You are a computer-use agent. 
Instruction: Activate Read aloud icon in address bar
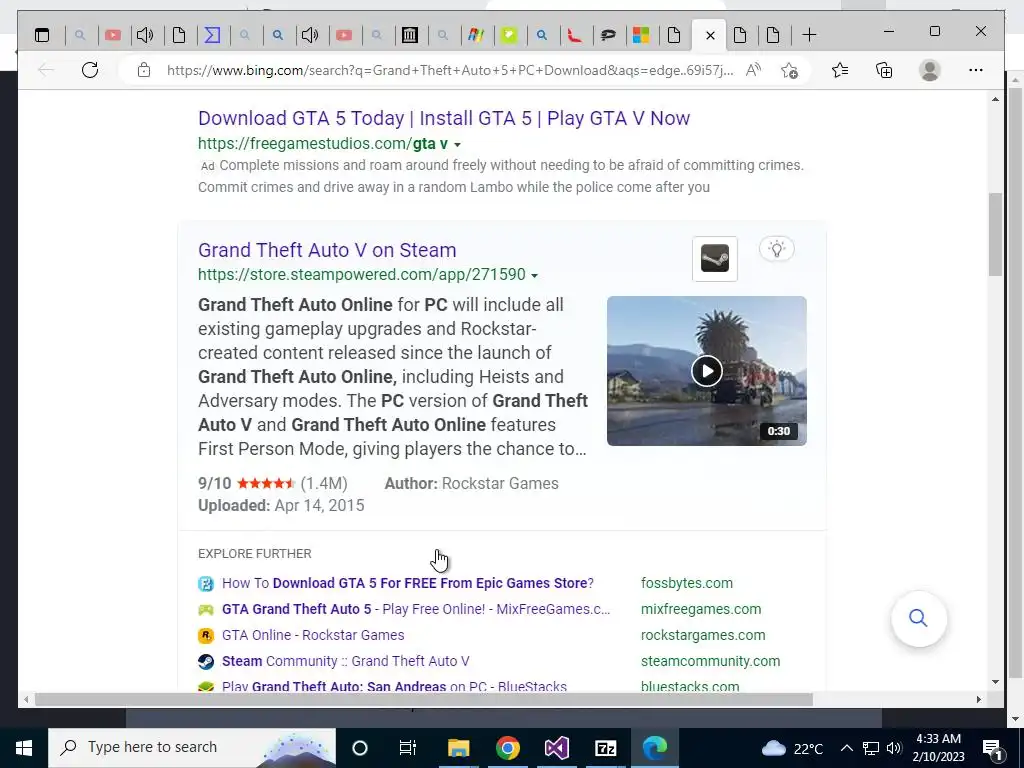tap(753, 70)
